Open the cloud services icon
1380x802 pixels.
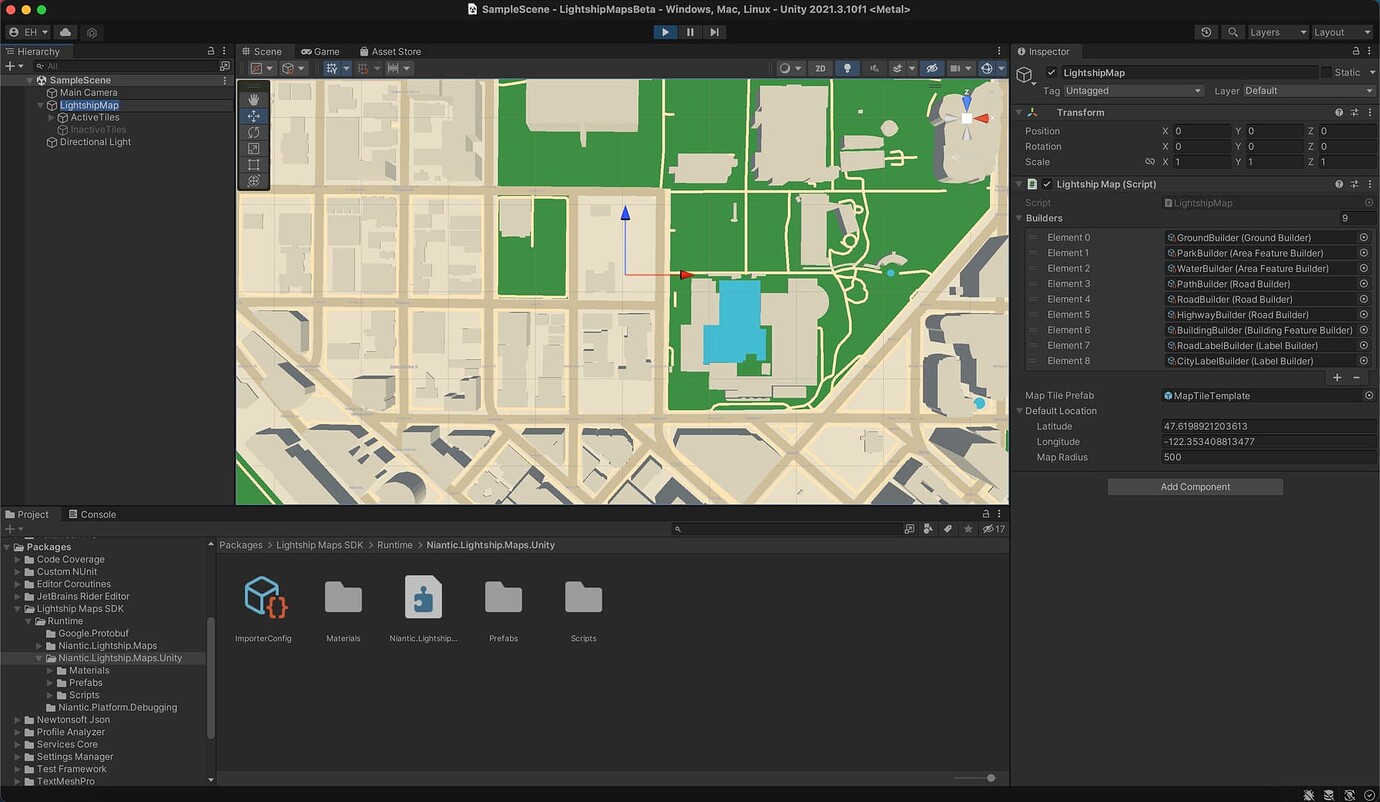point(65,32)
